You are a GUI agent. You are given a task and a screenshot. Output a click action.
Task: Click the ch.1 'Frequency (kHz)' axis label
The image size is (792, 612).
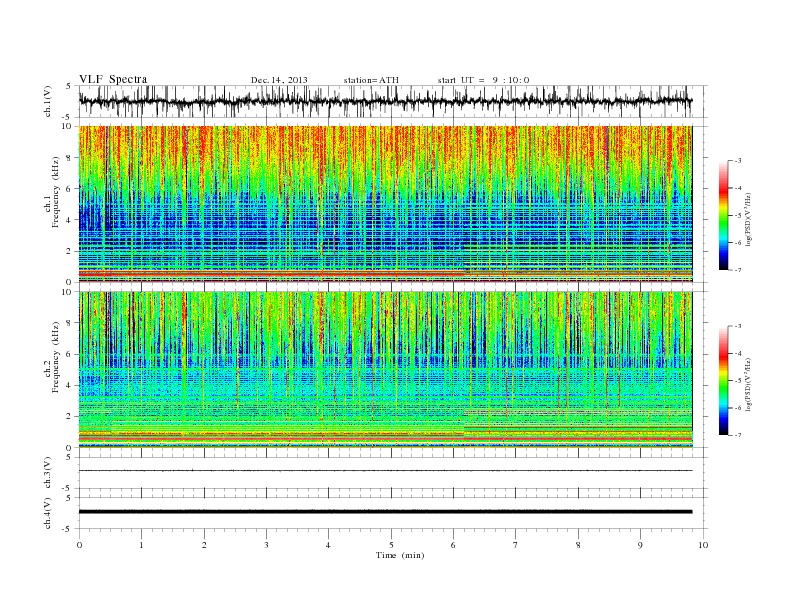pyautogui.click(x=56, y=192)
